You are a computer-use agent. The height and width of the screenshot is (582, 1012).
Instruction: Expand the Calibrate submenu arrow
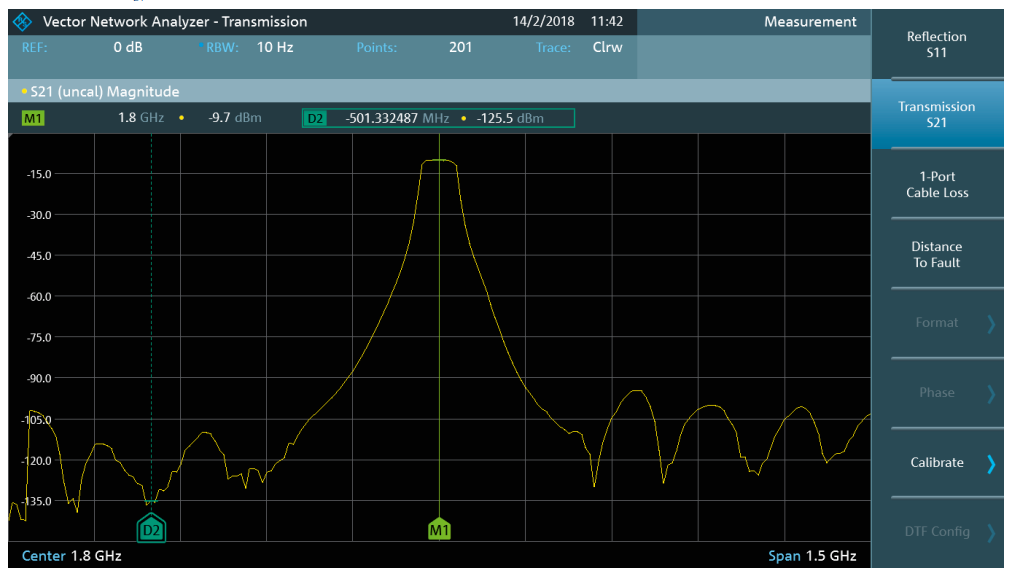click(x=990, y=463)
